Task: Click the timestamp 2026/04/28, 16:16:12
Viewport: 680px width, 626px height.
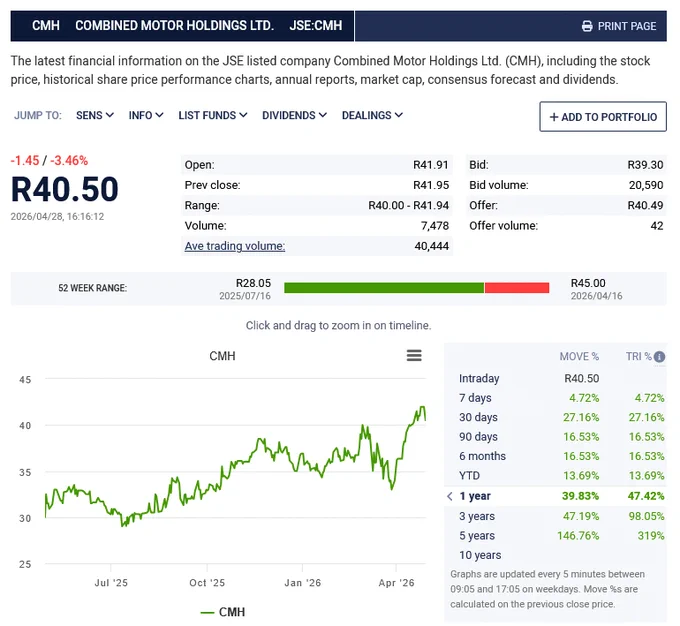Action: point(57,216)
